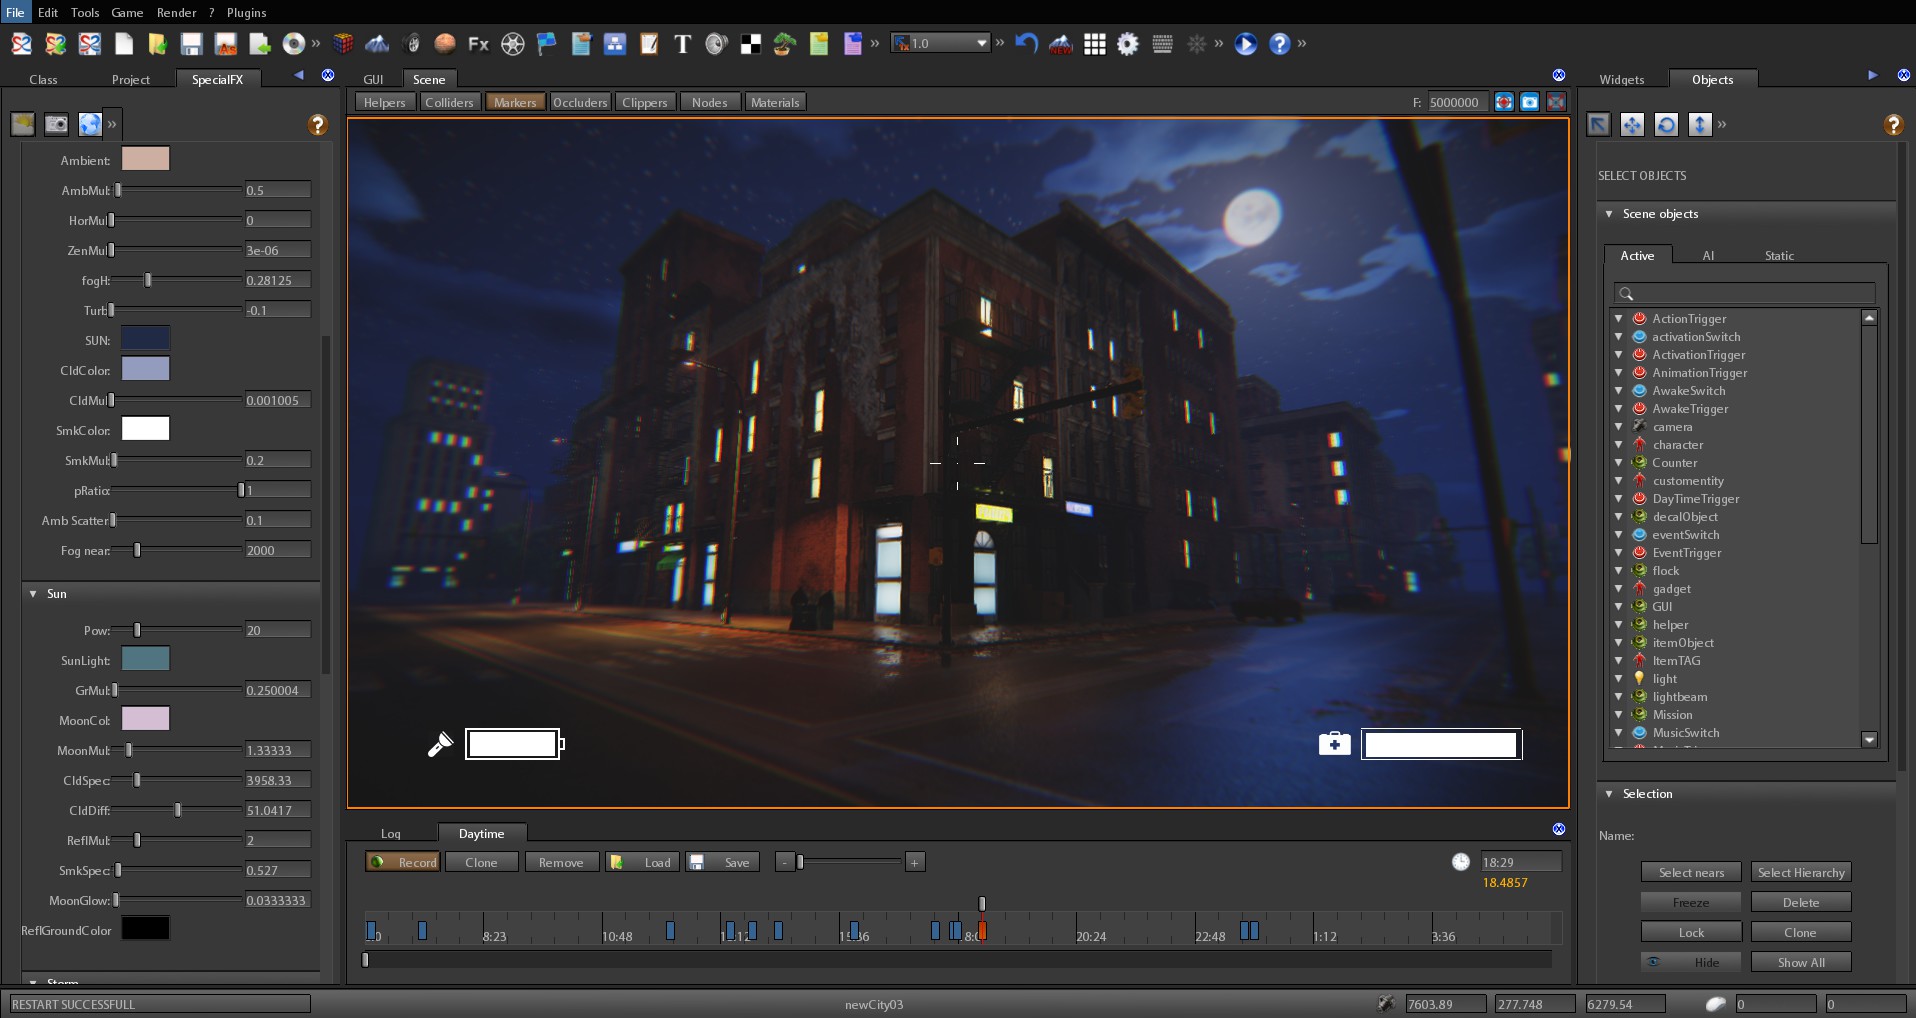
Task: Toggle the Markers viewport filter
Action: [x=515, y=102]
